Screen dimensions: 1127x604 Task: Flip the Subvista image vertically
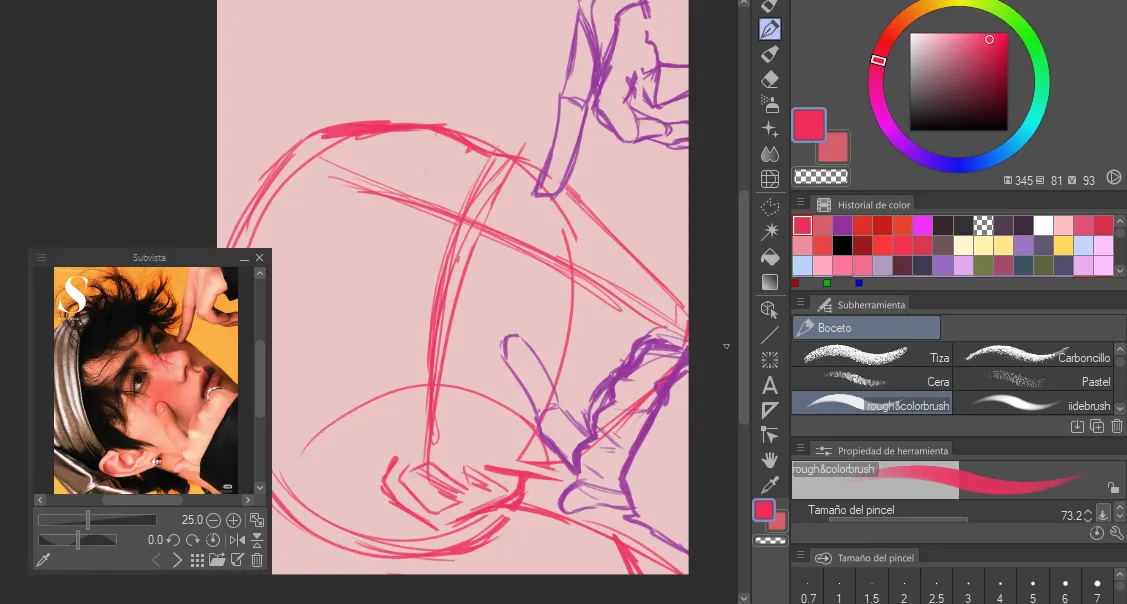(x=257, y=540)
